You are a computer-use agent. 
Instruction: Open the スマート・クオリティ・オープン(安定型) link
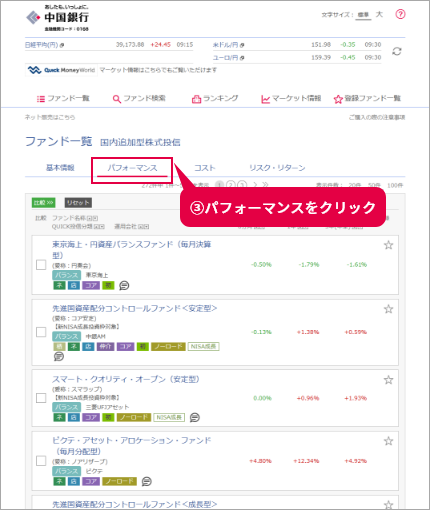click(x=126, y=379)
